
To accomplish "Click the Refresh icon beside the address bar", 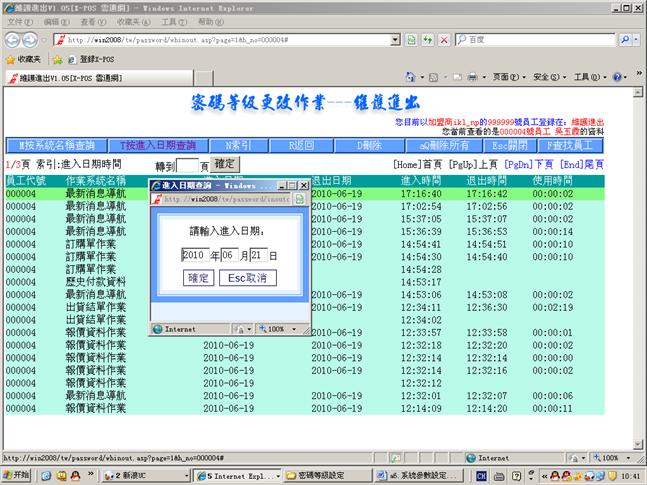I will [x=428, y=40].
